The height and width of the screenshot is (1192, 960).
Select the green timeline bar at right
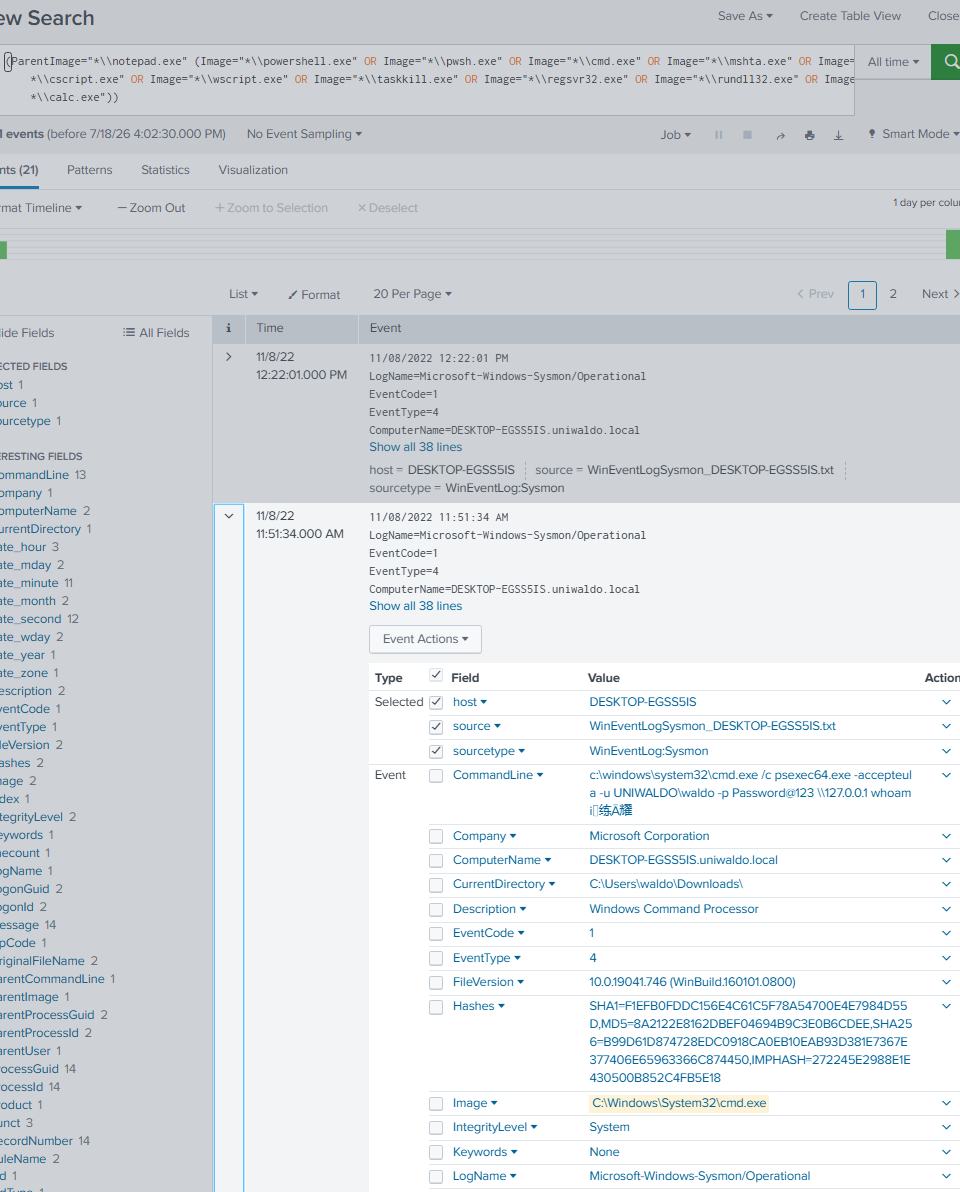953,245
